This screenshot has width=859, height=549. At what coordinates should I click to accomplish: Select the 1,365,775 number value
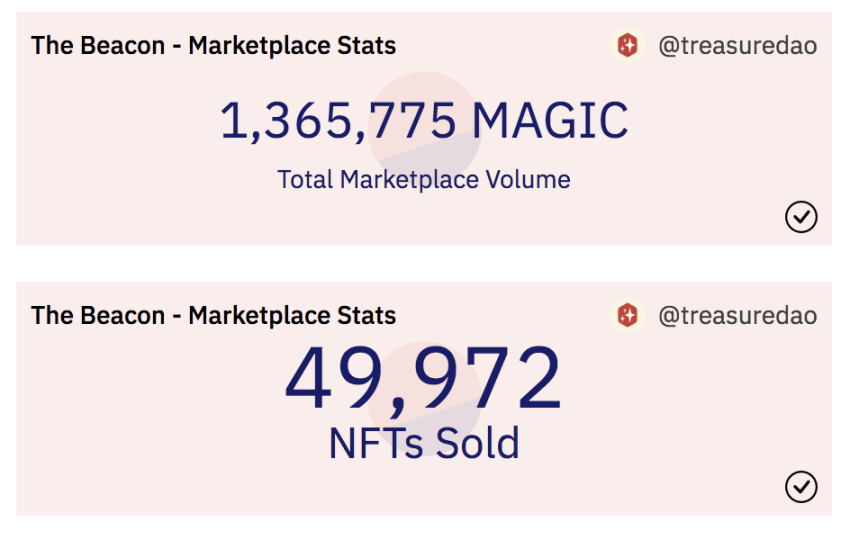pyautogui.click(x=338, y=120)
